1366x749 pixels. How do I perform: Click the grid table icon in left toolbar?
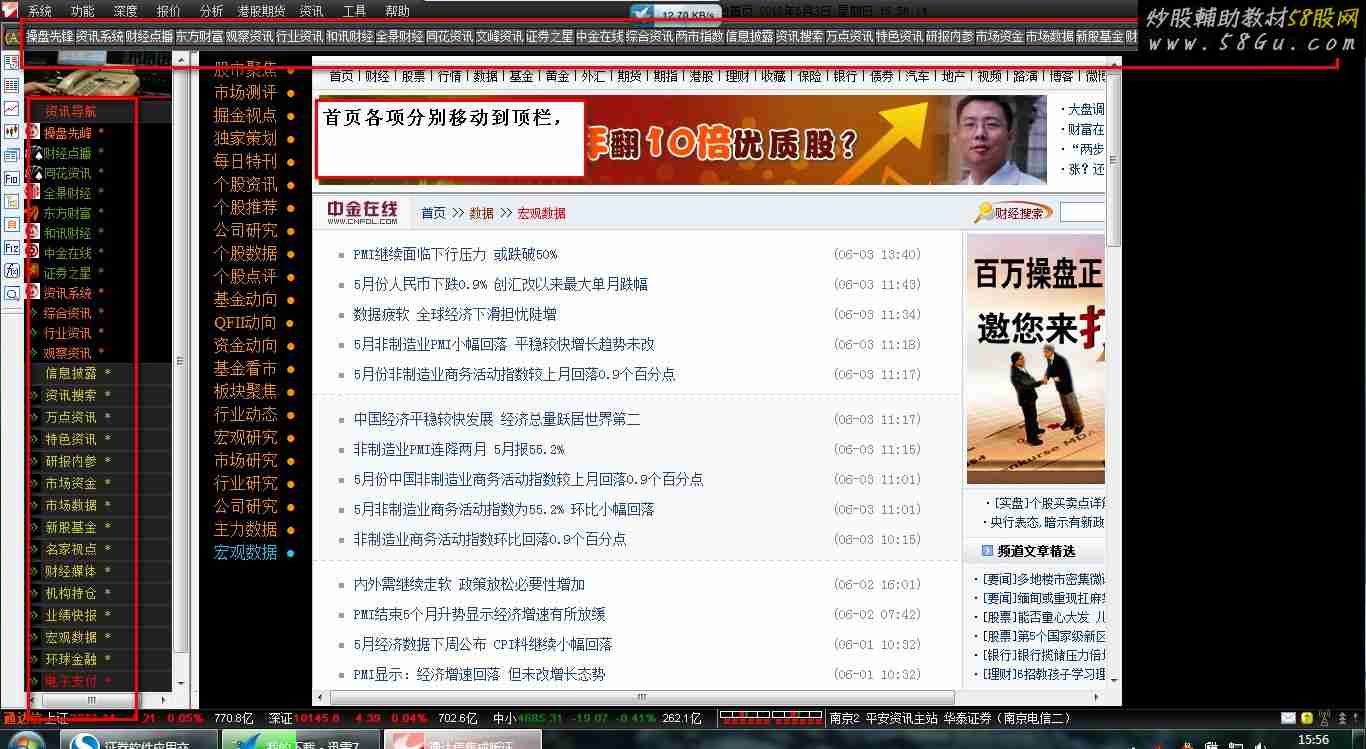(12, 85)
